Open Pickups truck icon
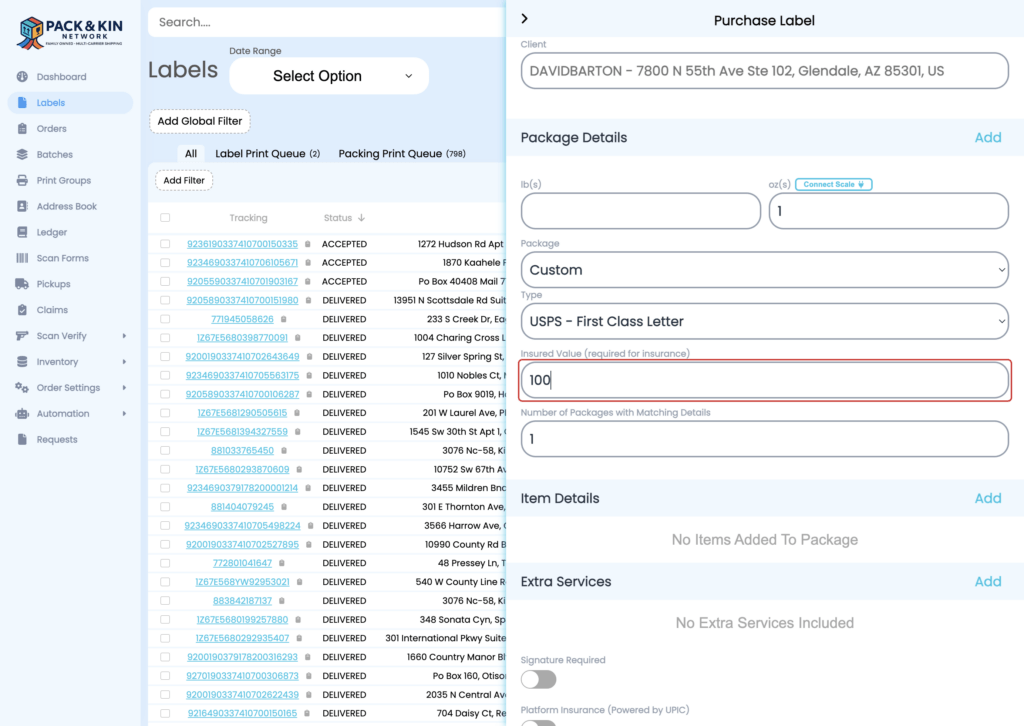The height and width of the screenshot is (726, 1024). [x=23, y=284]
